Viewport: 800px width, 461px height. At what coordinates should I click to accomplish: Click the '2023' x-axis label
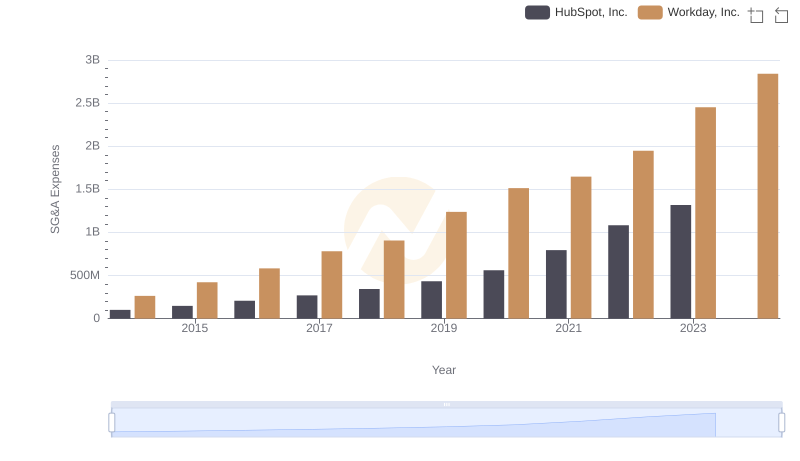[693, 328]
